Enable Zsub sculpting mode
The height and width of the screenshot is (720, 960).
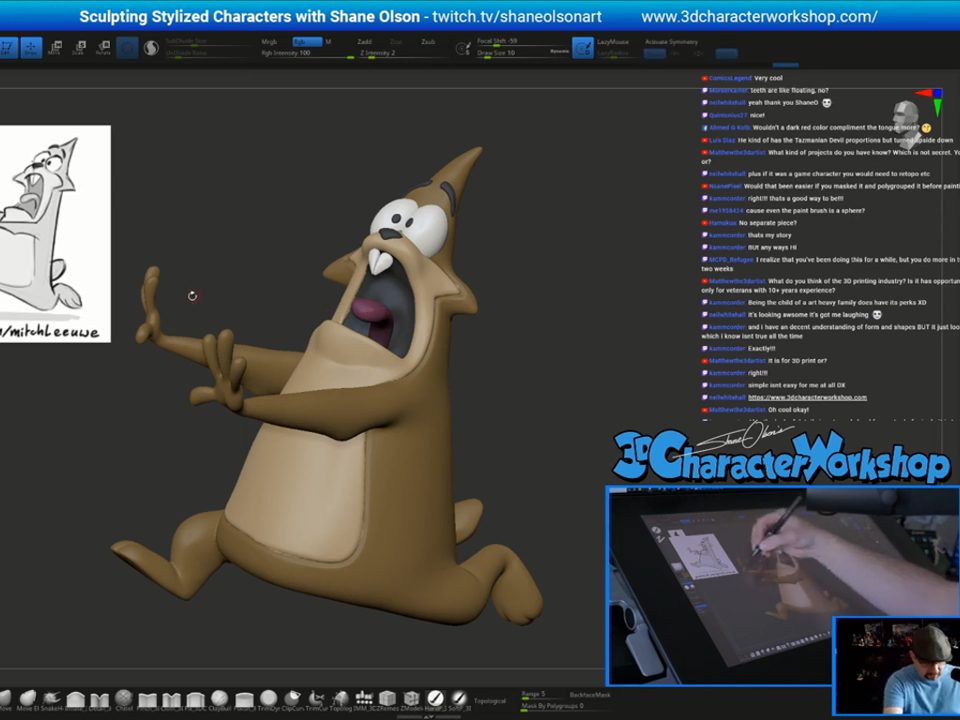click(x=428, y=42)
